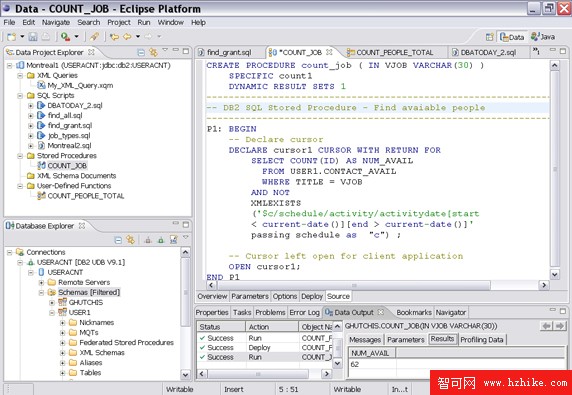Switch to the DBATODAY_2.sql editor tab
Image resolution: width=572 pixels, height=395 pixels.
(488, 53)
